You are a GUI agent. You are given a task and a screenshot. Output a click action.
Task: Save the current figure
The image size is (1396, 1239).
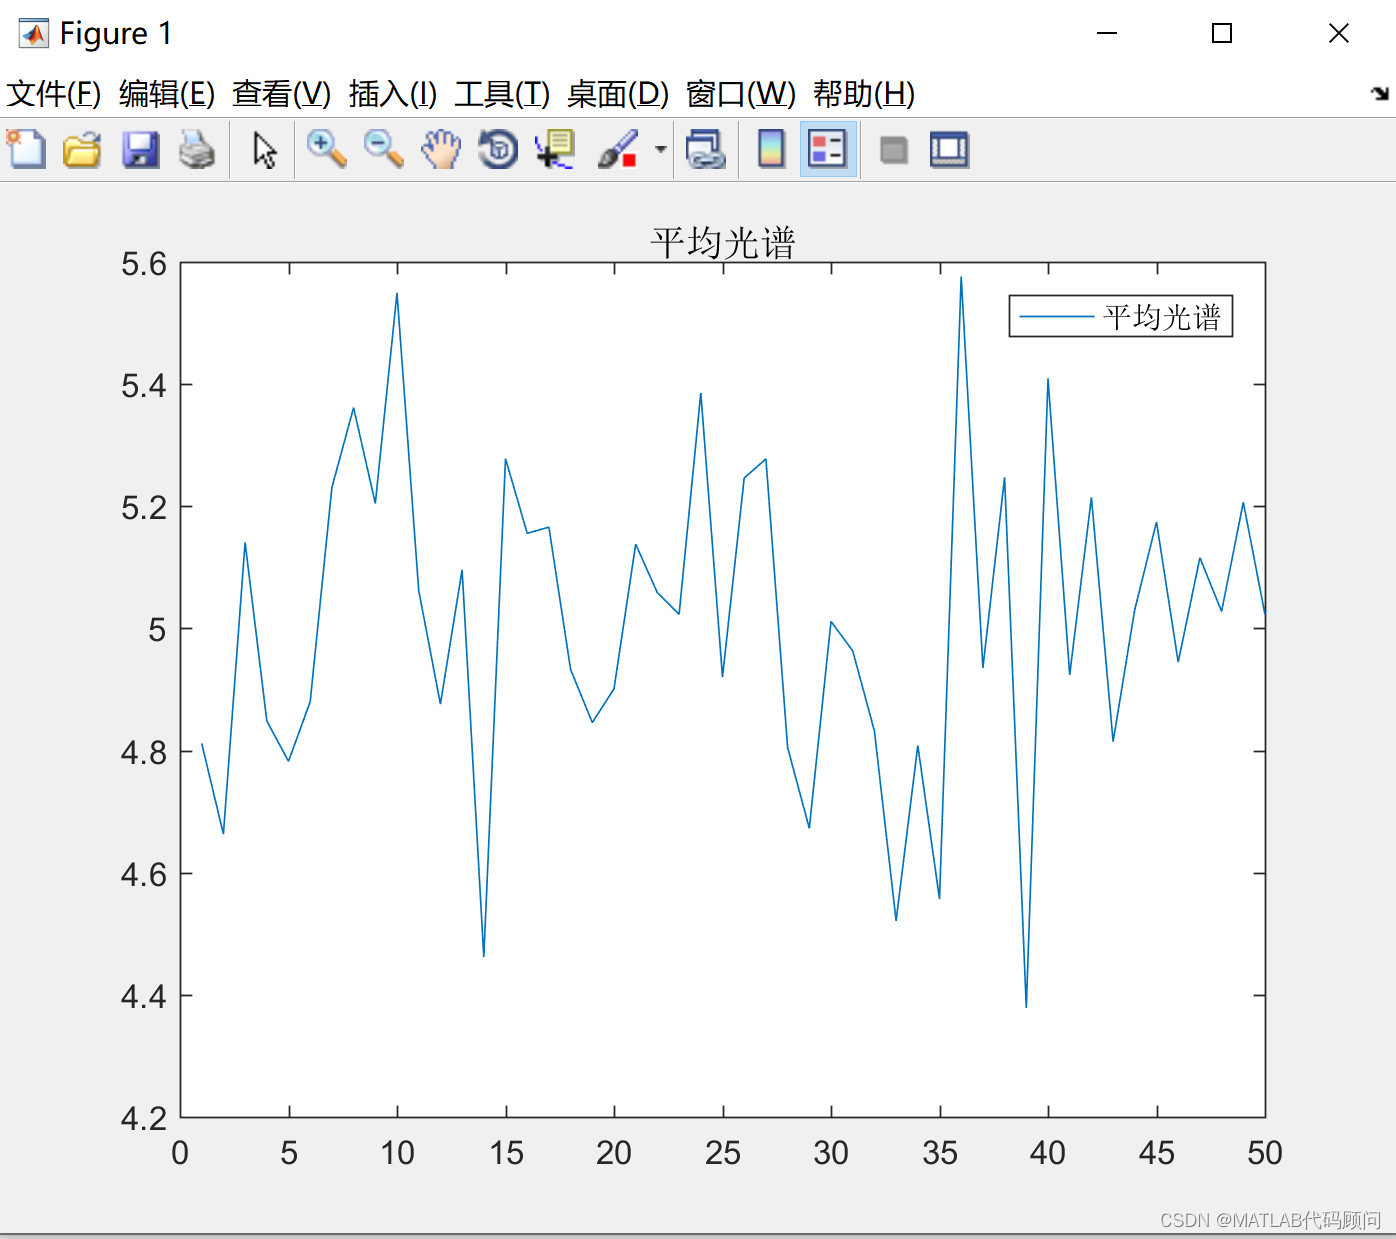140,149
